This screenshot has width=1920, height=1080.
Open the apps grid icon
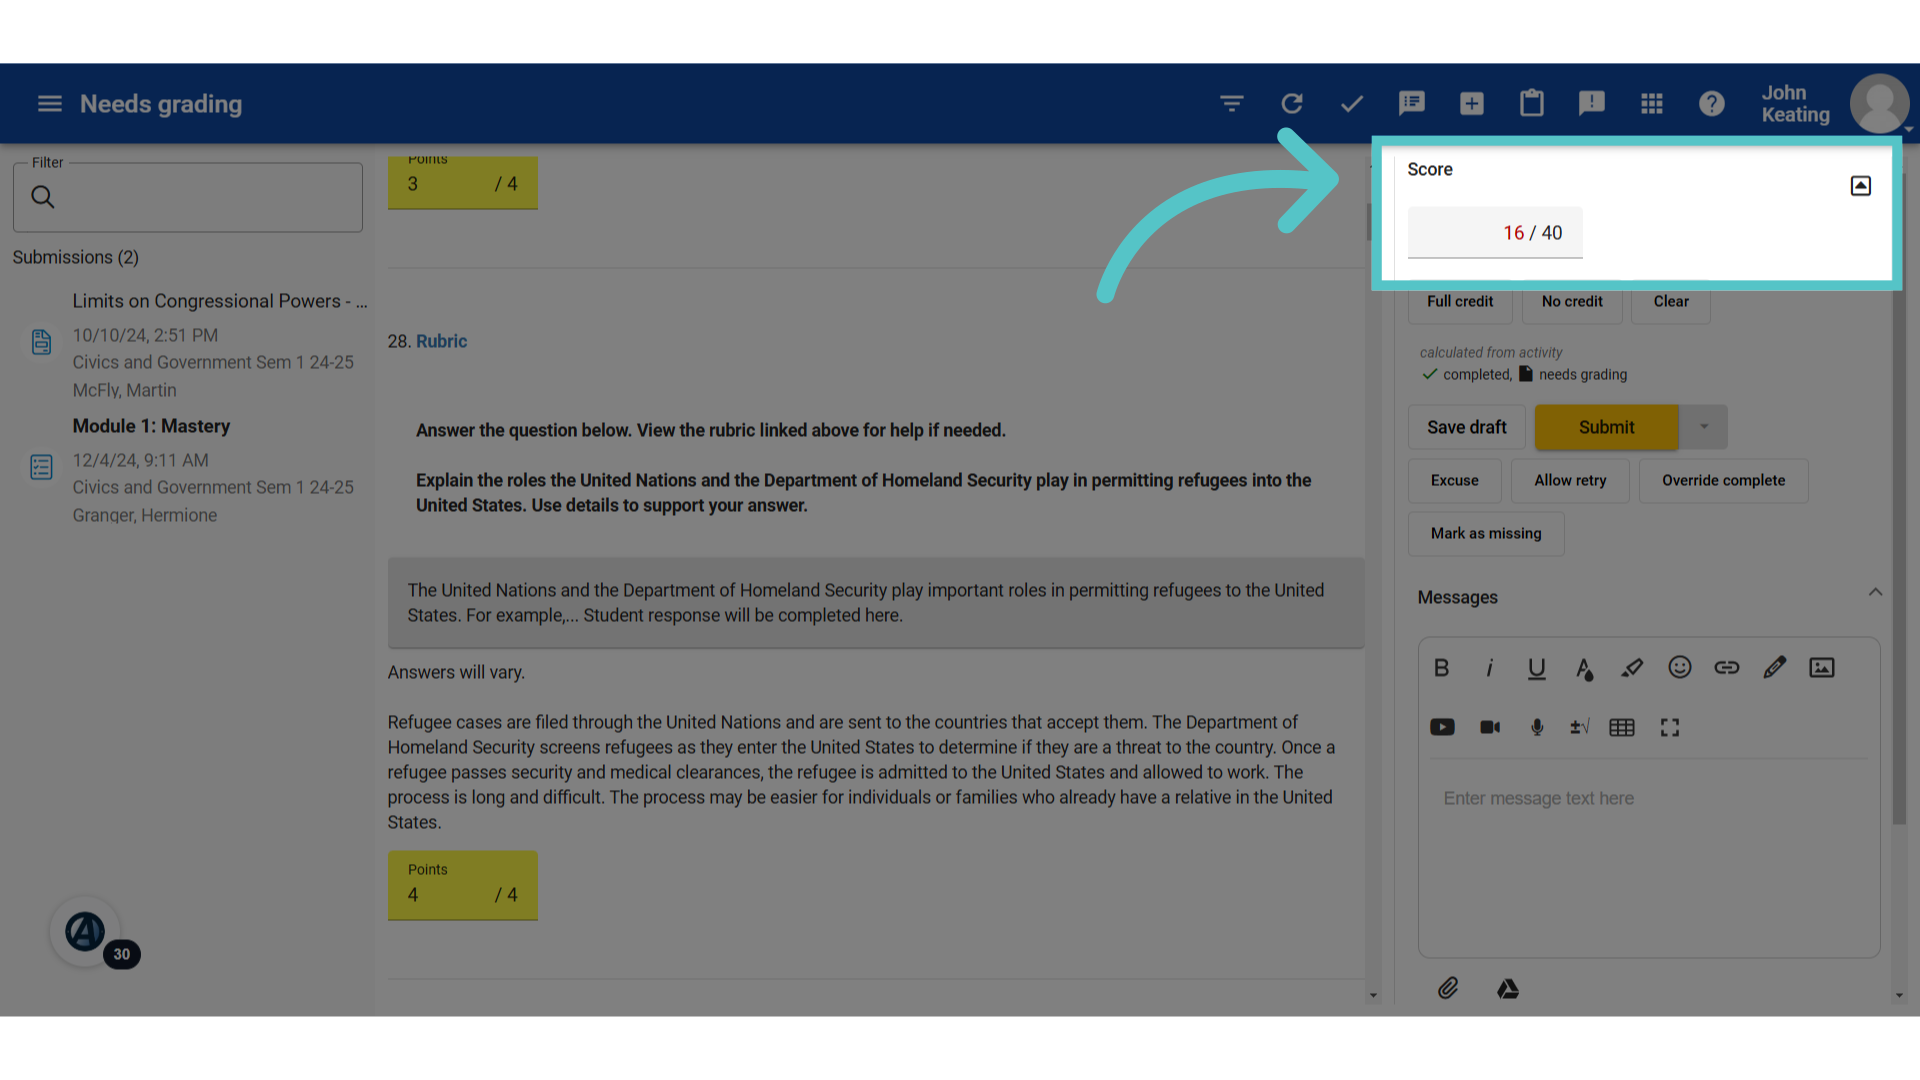coord(1652,104)
